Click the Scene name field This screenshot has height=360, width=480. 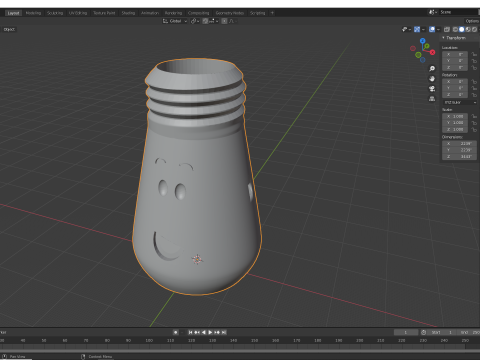[458, 12]
